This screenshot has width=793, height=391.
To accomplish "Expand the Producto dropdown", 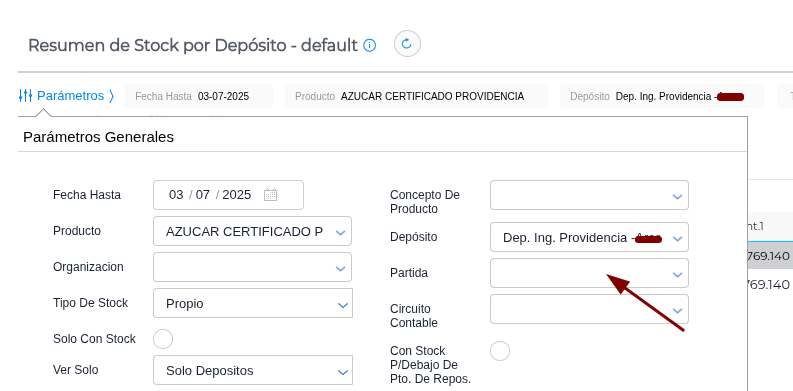I will click(252, 232).
